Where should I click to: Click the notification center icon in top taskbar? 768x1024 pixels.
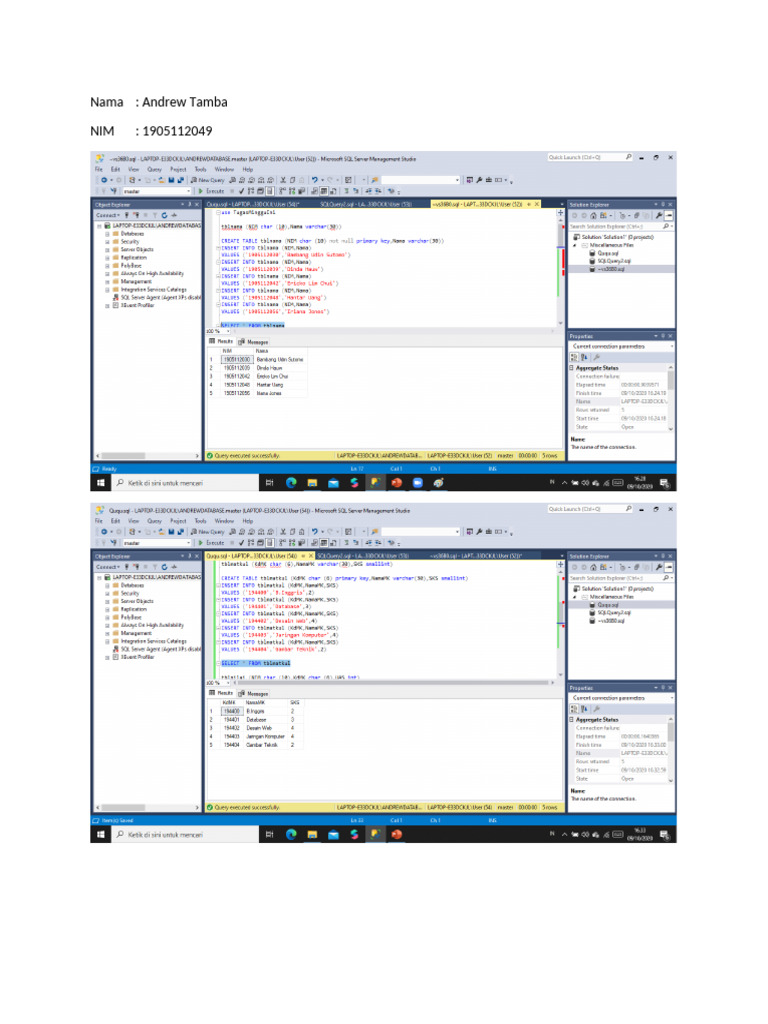tap(664, 483)
